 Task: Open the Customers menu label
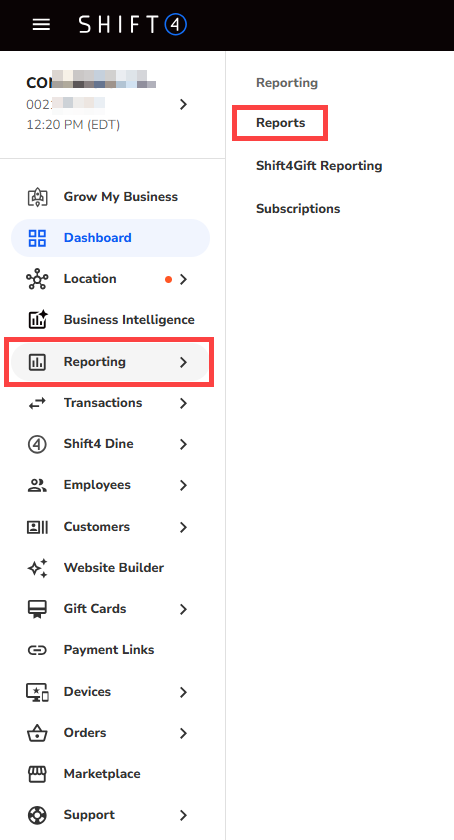pyautogui.click(x=96, y=527)
